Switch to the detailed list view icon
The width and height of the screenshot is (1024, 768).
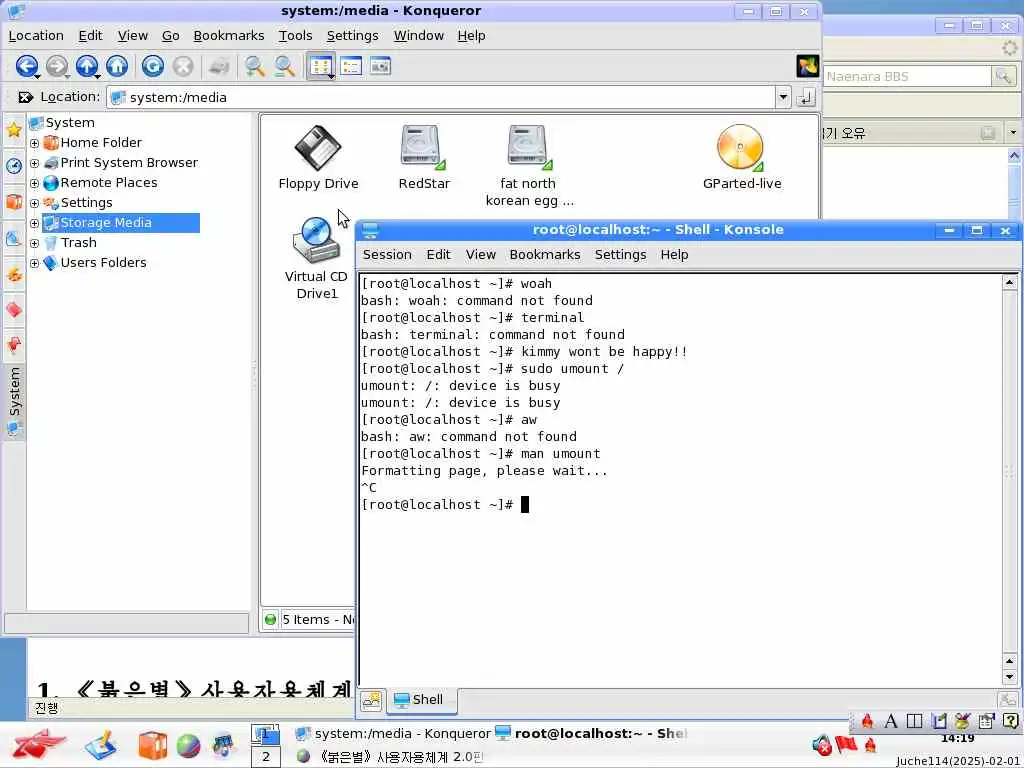(x=351, y=66)
